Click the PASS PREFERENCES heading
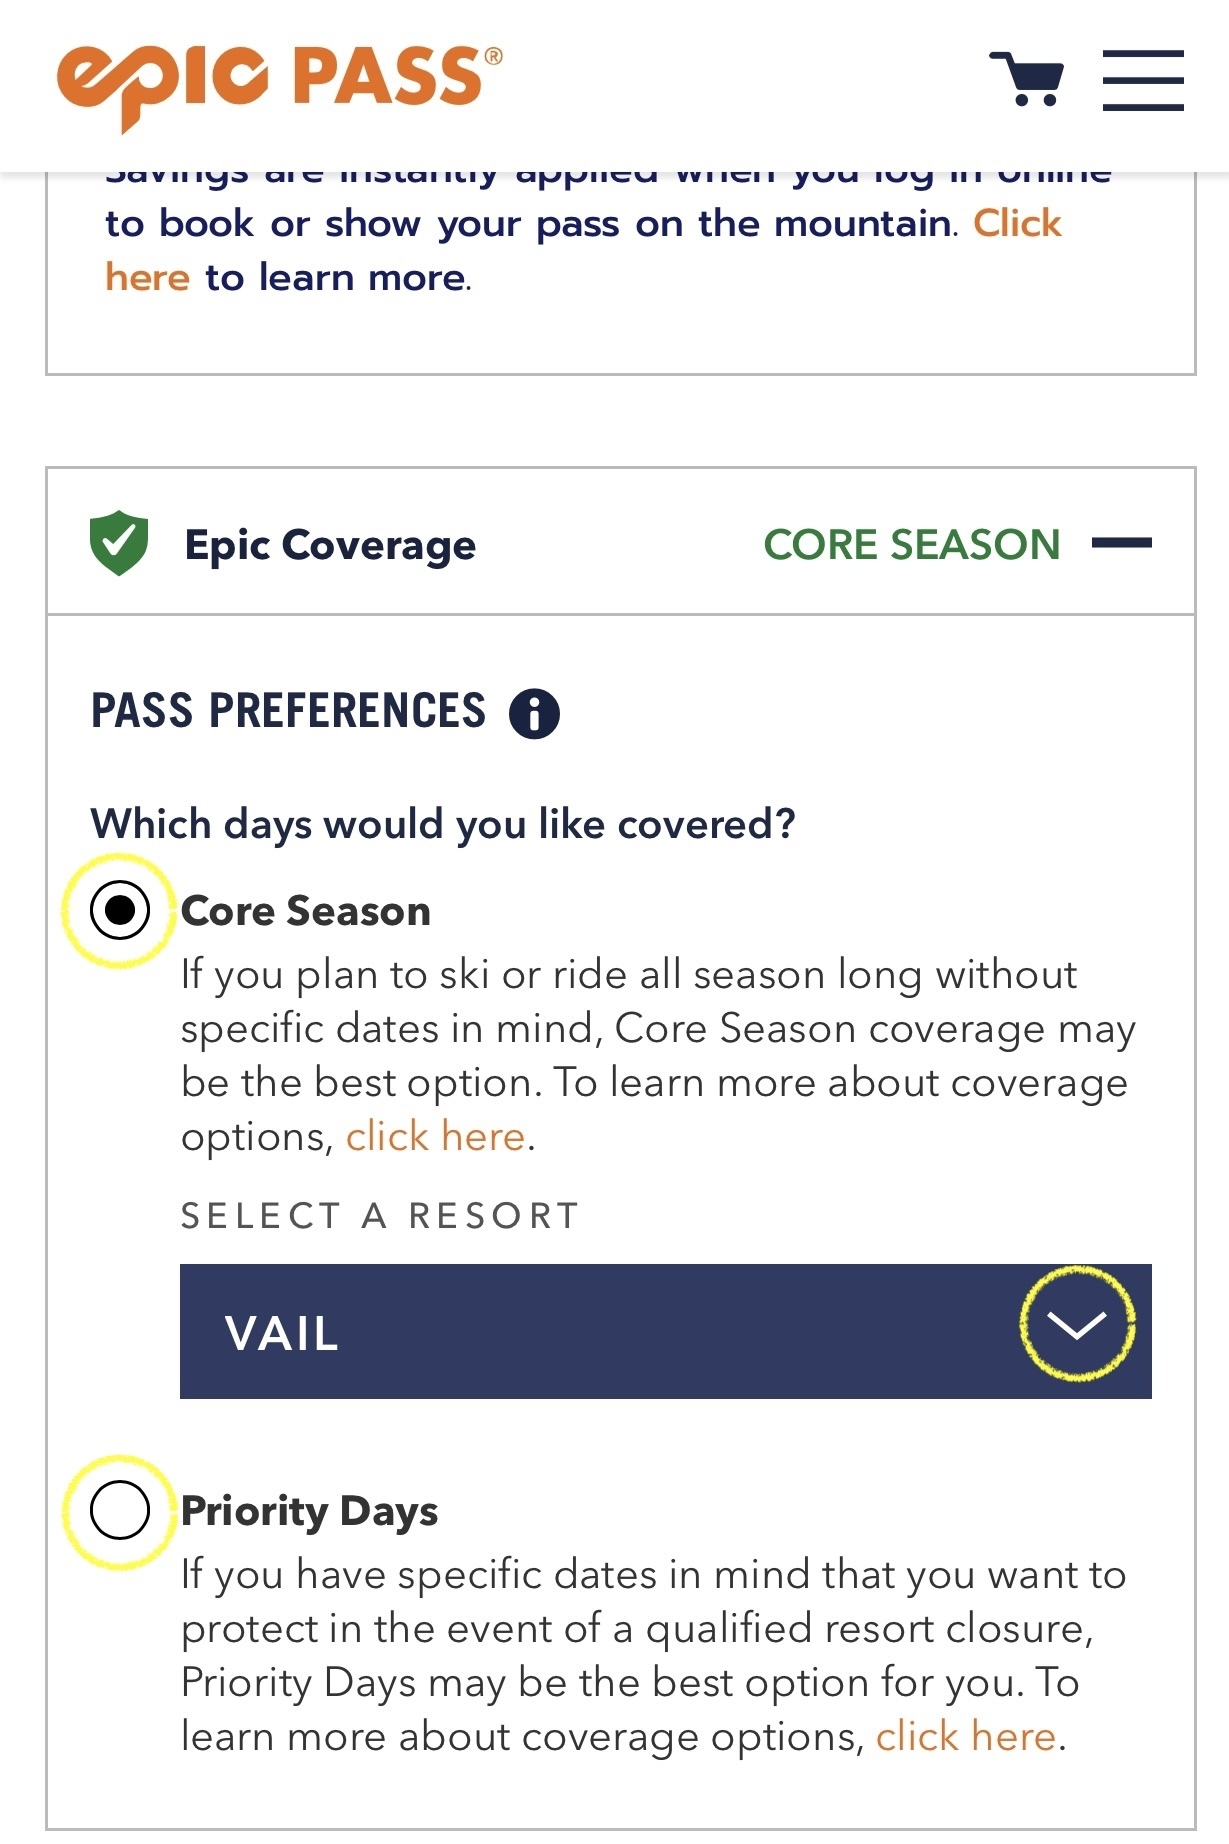Viewport: 1229px width, 1844px height. coord(288,711)
